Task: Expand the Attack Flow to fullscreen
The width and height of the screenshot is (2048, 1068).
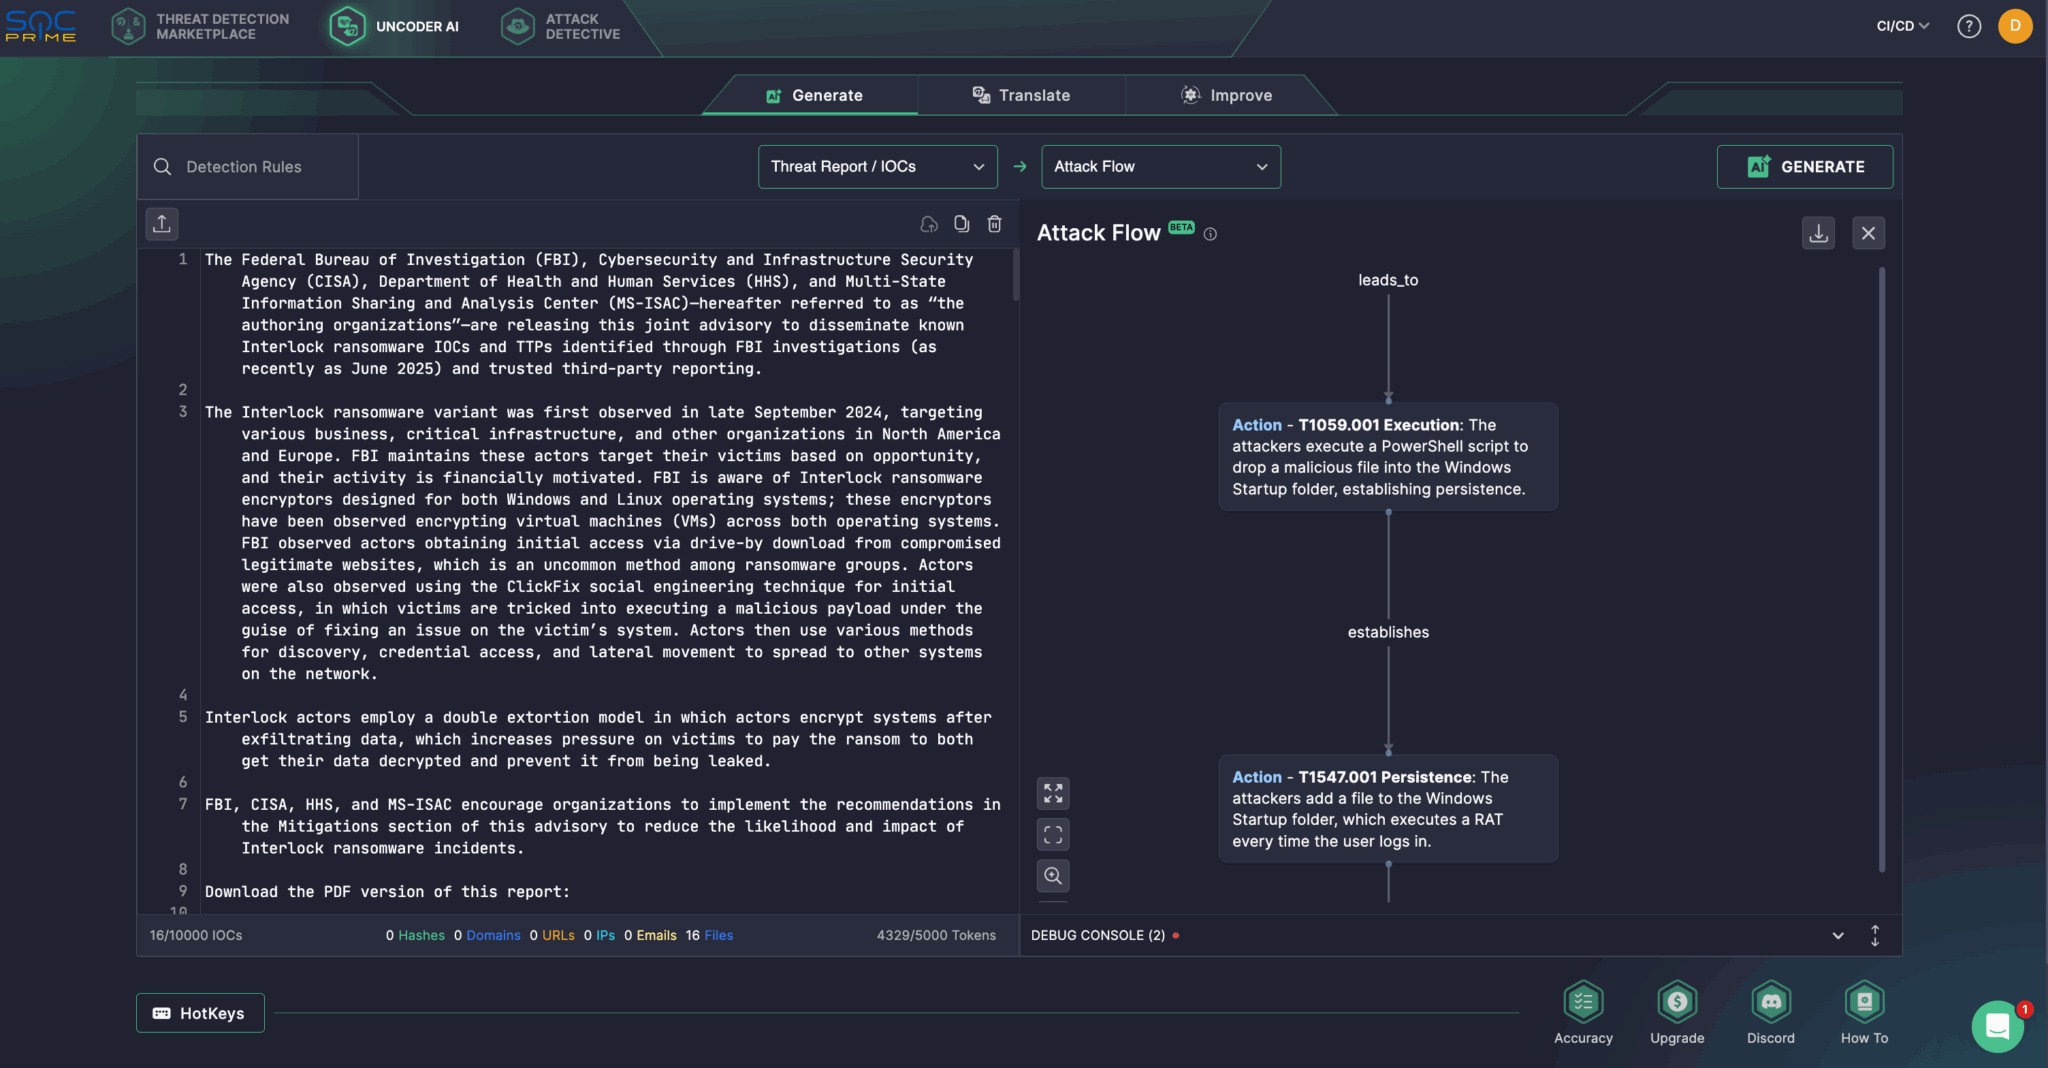Action: click(x=1052, y=793)
